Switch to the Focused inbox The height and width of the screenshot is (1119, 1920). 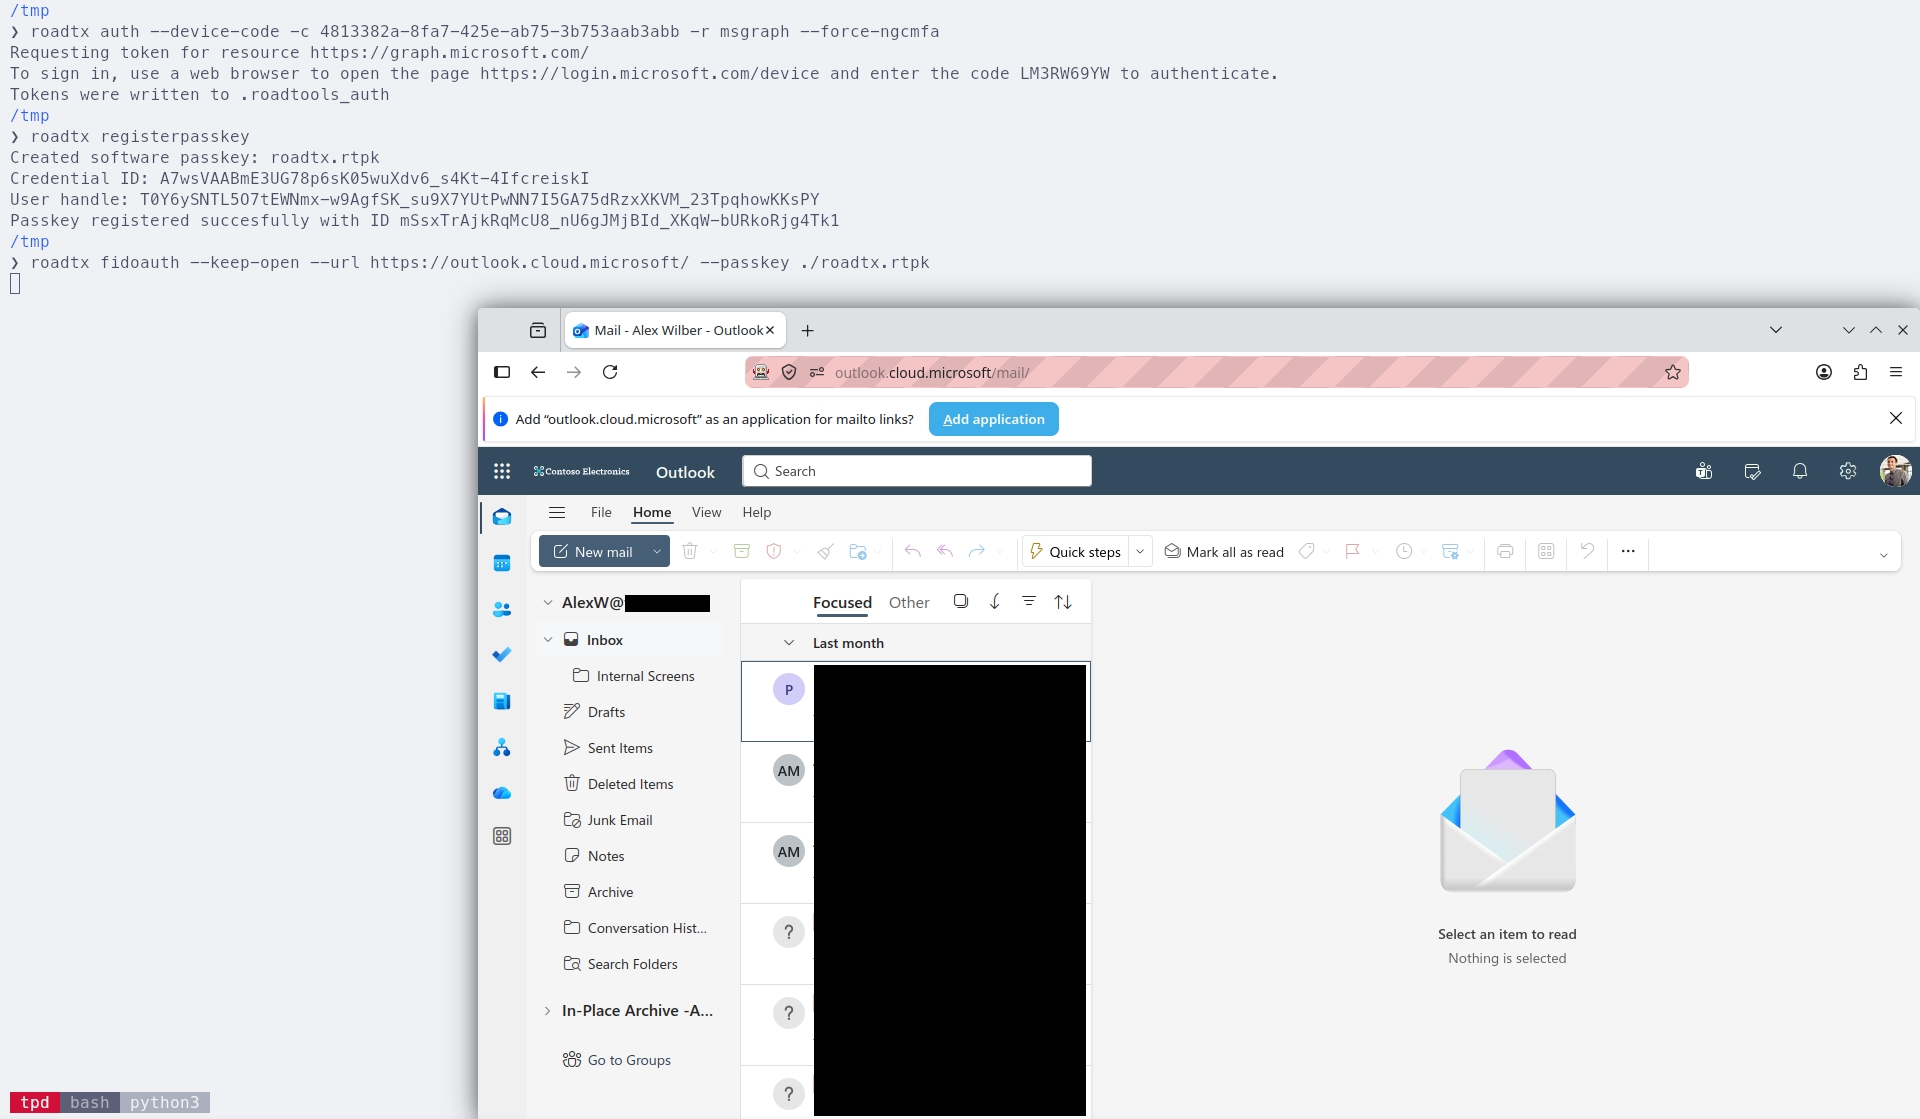842,602
